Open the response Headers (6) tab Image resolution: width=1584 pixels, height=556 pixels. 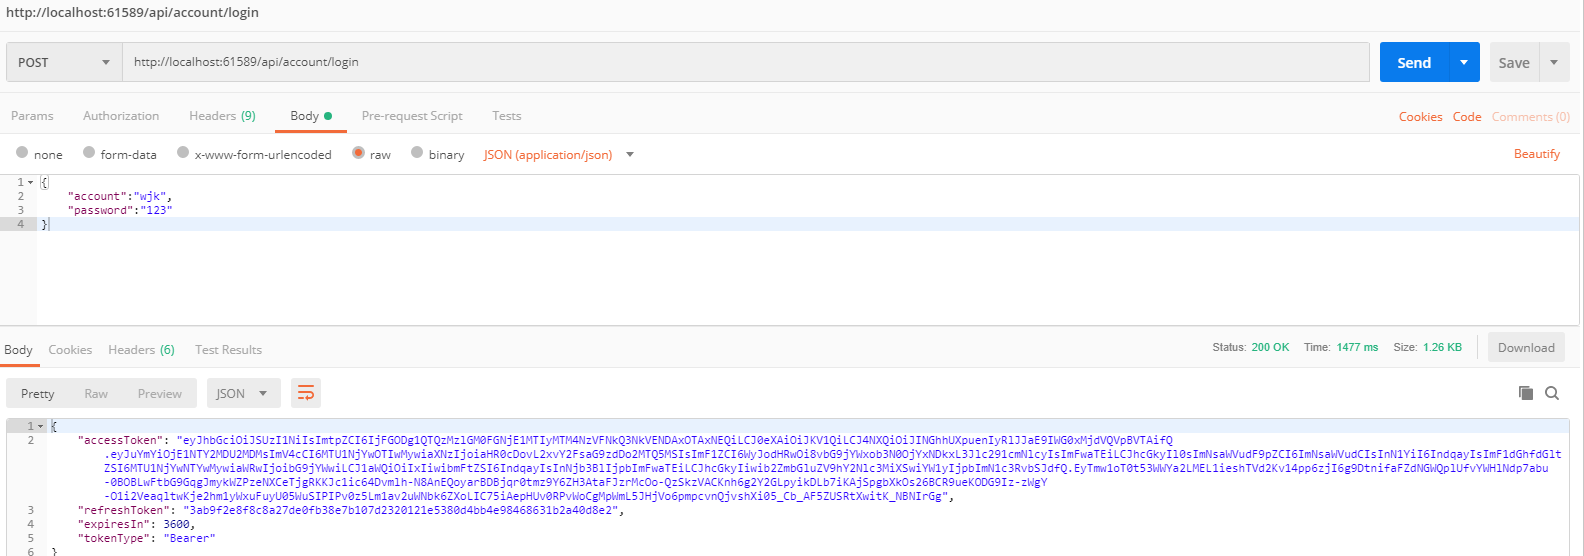point(141,350)
